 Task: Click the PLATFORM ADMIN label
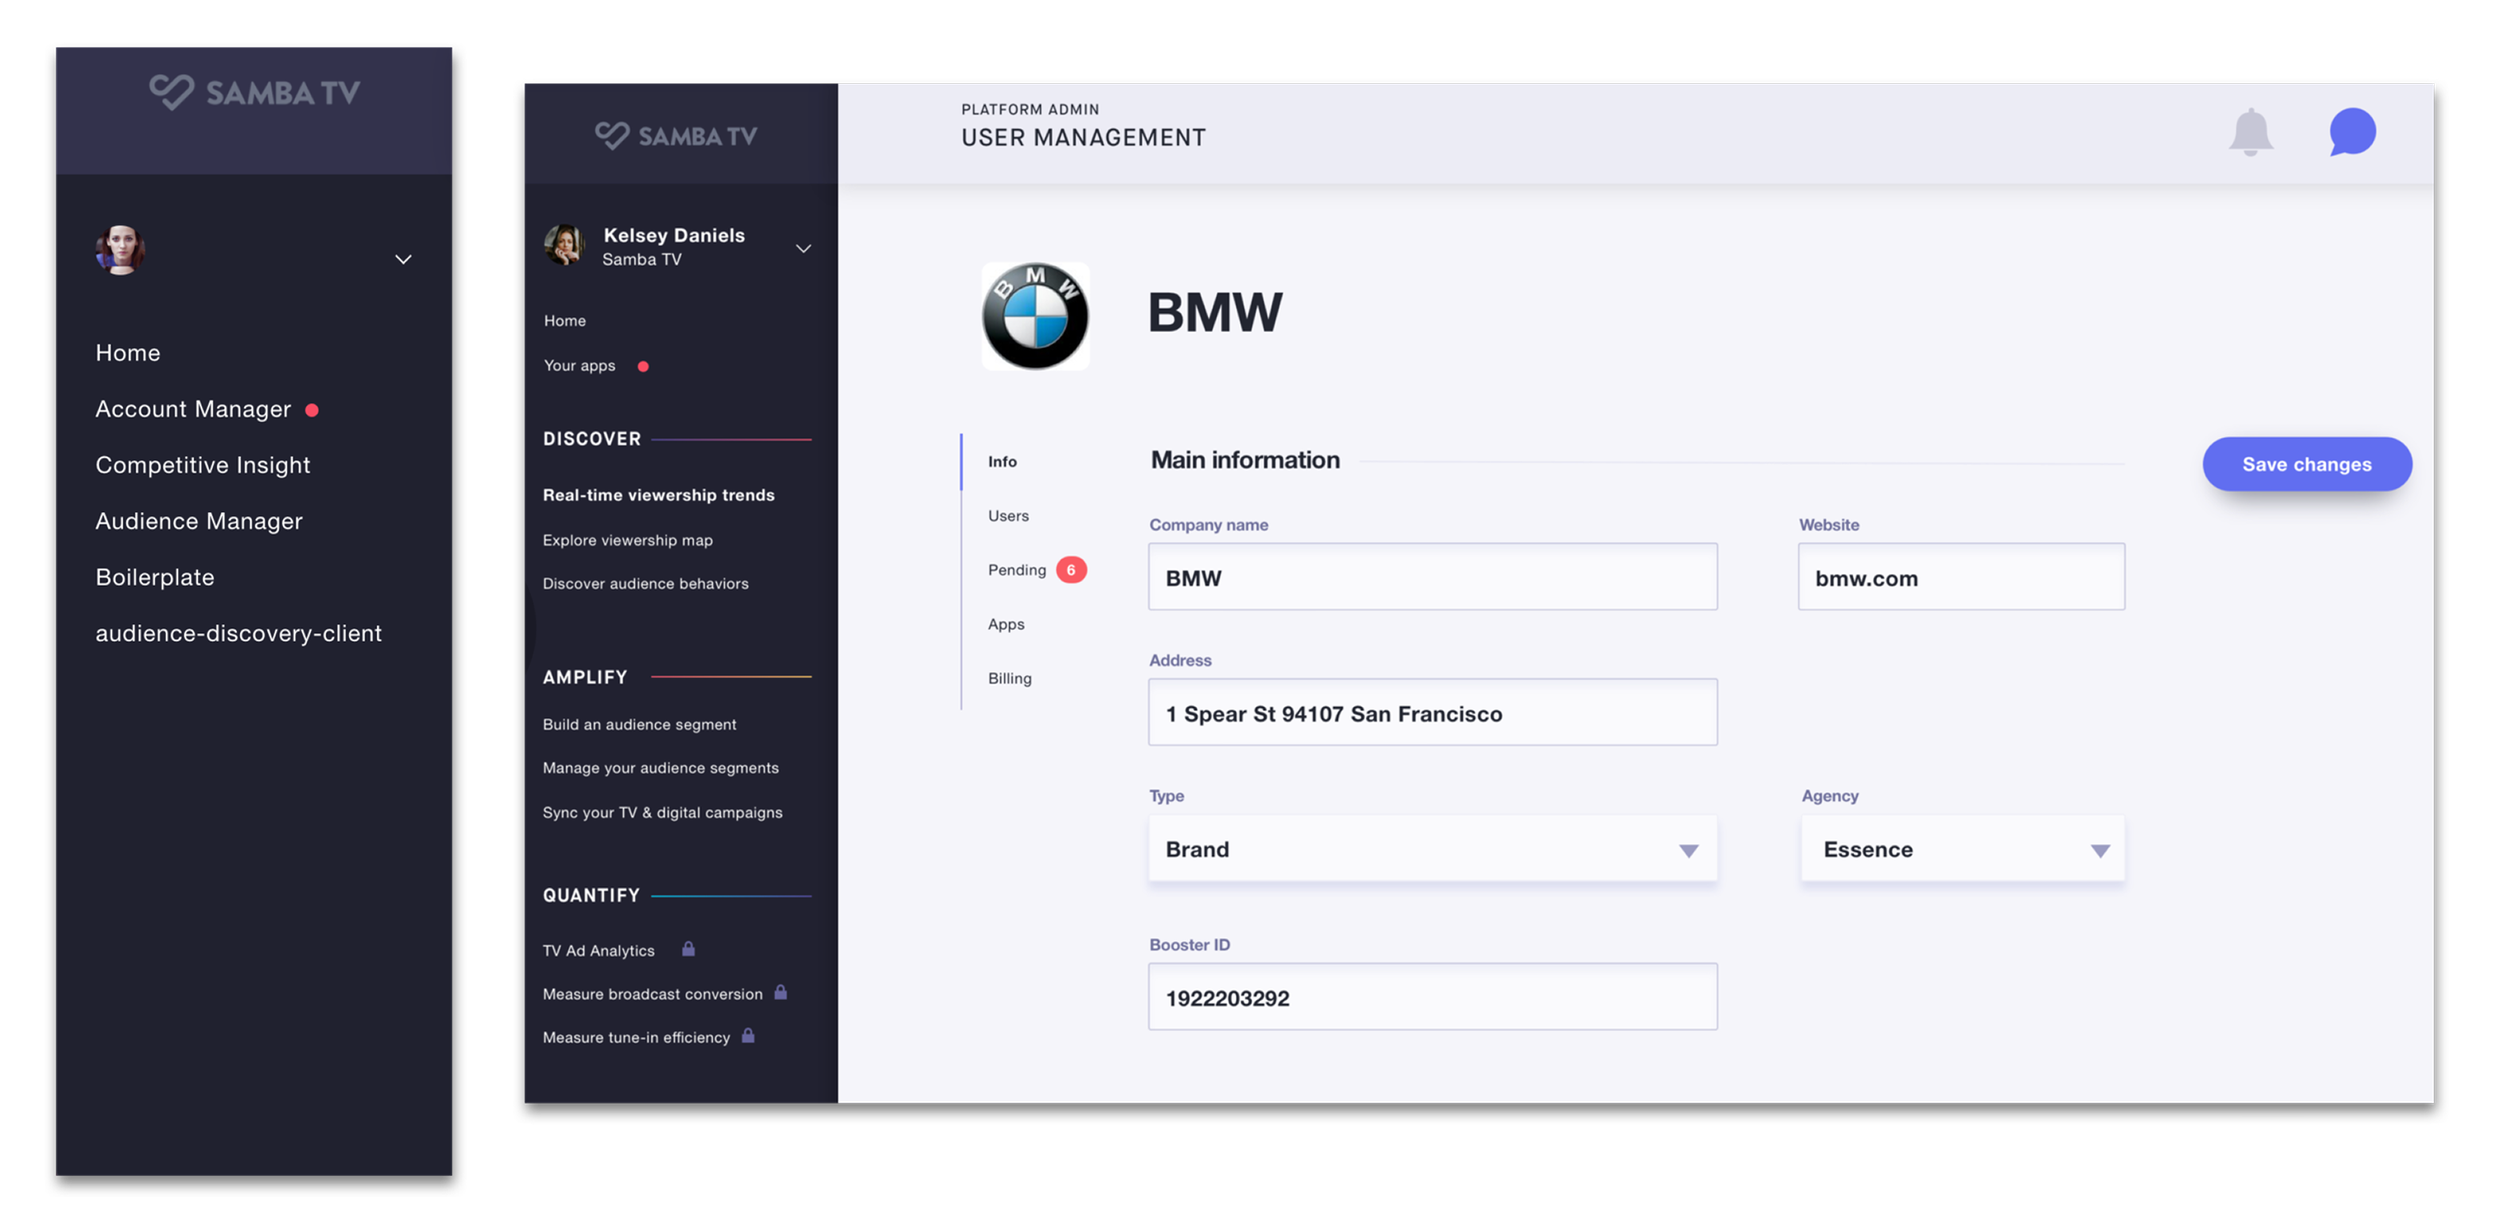click(1030, 109)
